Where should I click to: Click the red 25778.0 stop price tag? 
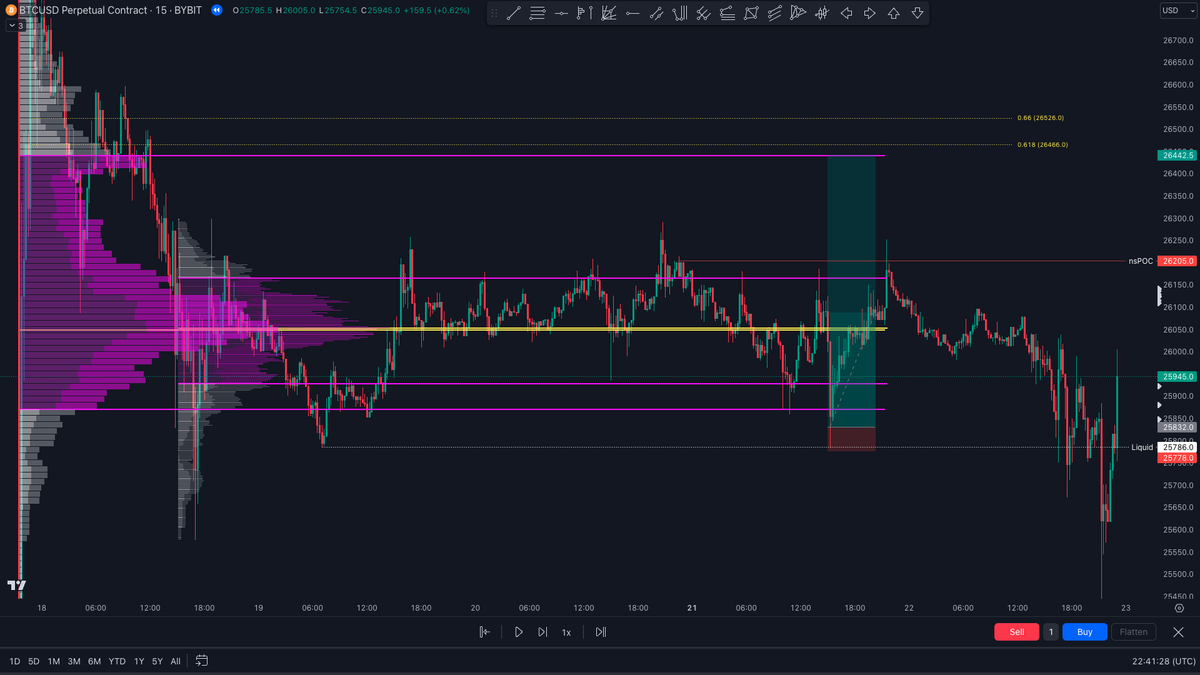coord(1176,457)
